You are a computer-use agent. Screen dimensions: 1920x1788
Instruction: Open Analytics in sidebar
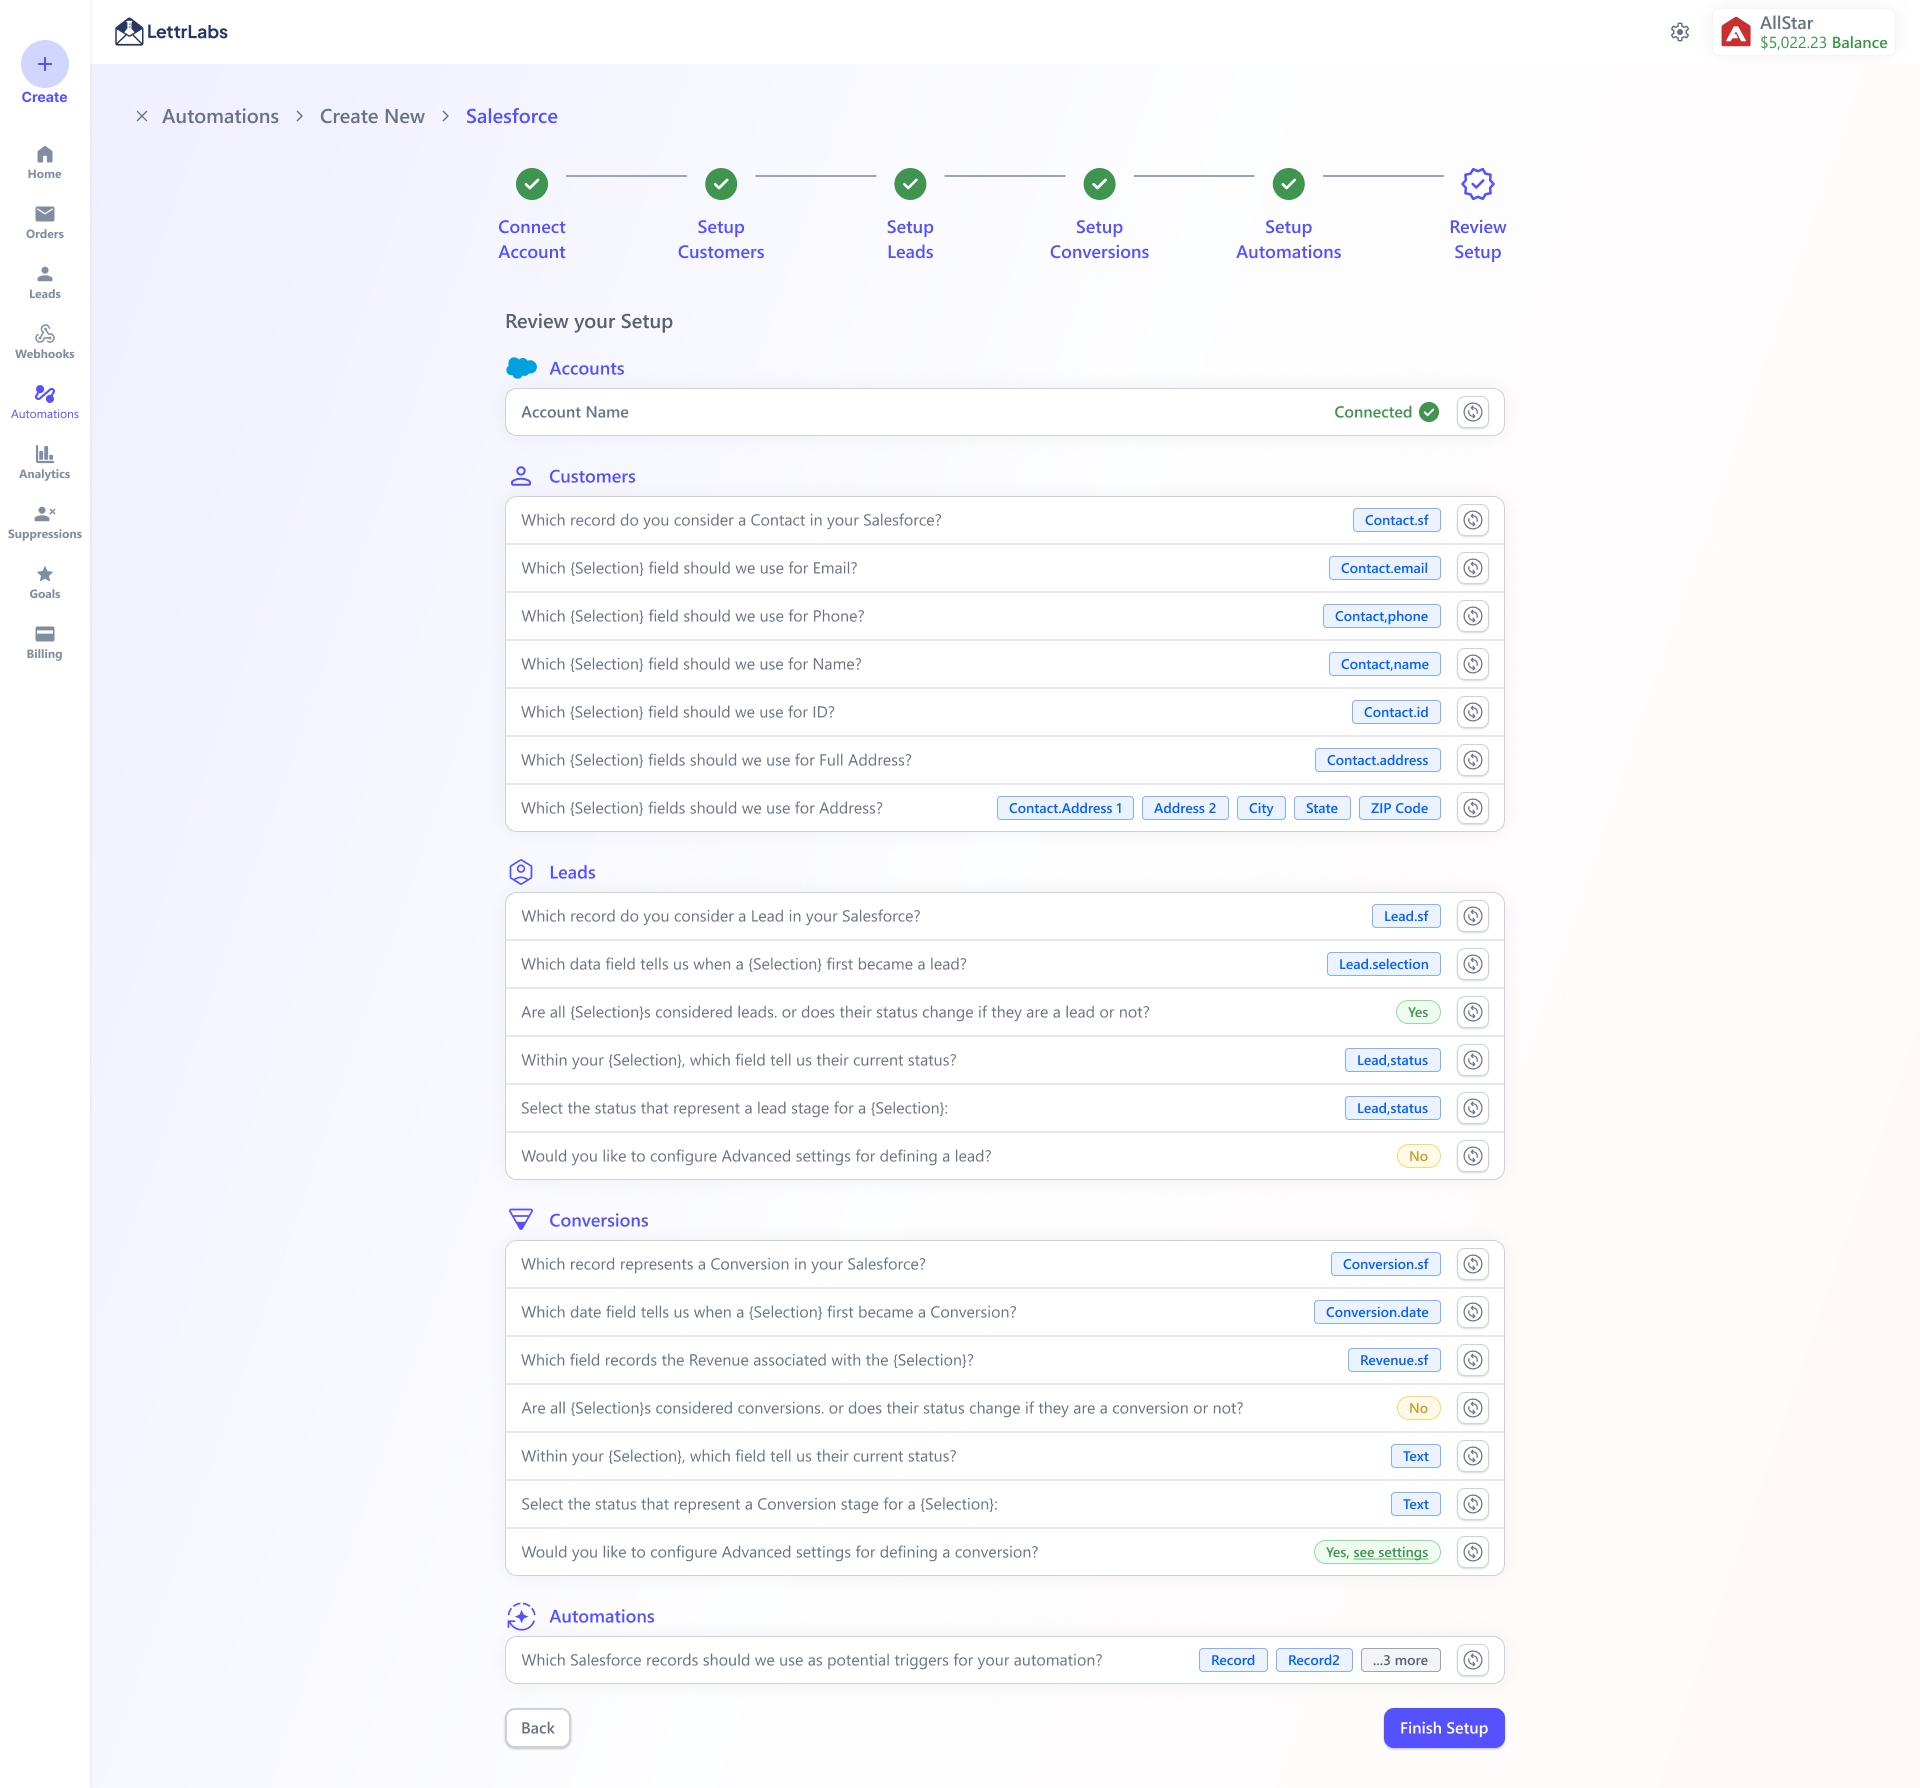[44, 462]
